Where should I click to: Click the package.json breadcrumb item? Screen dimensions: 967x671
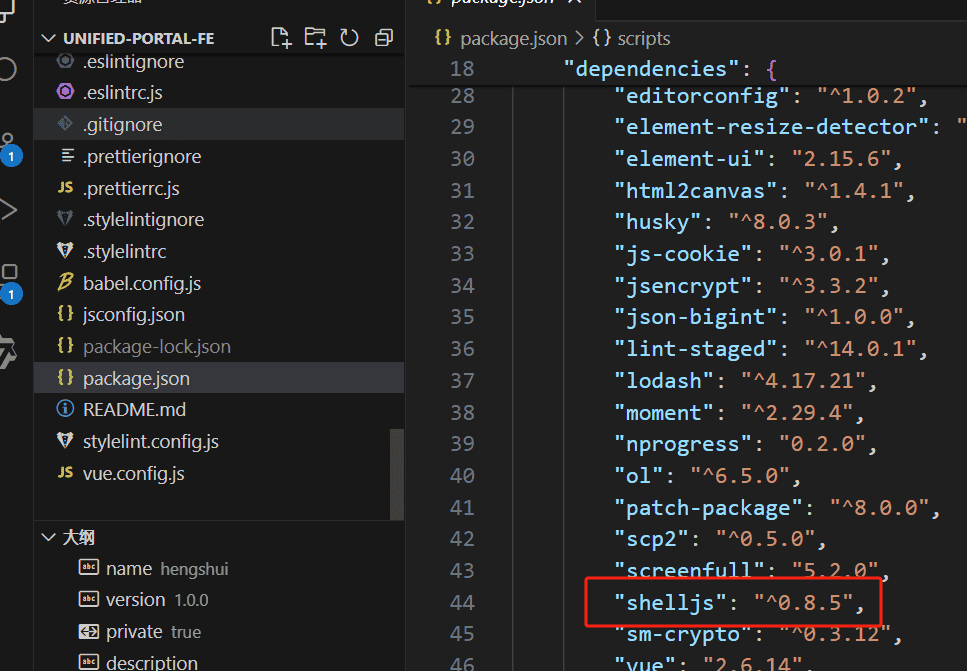click(x=513, y=38)
